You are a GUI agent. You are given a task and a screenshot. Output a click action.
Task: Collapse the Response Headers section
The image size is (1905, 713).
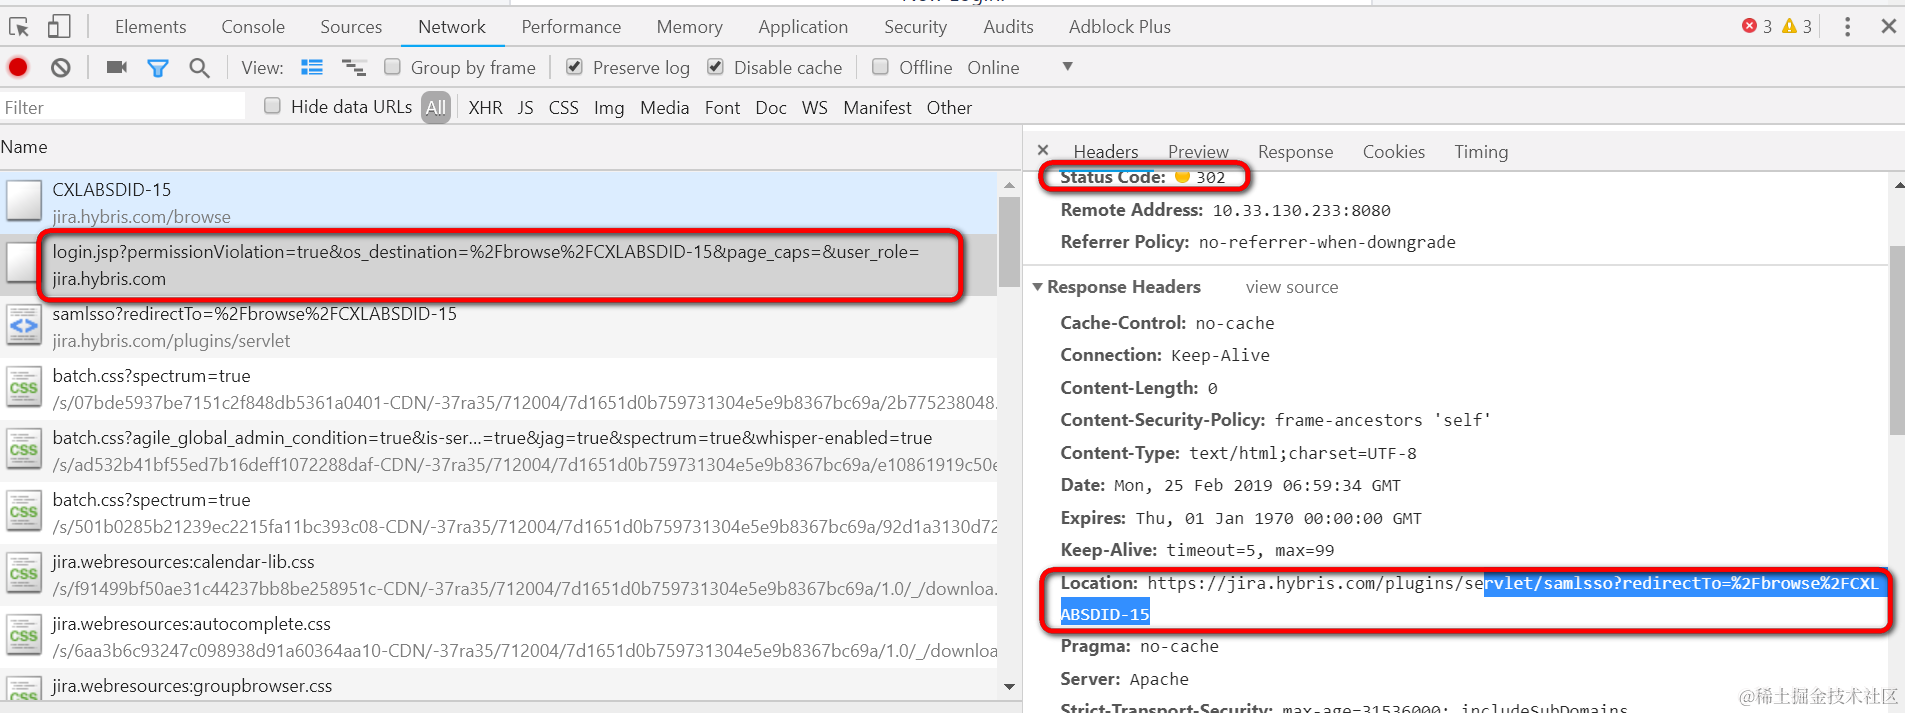[x=1038, y=287]
